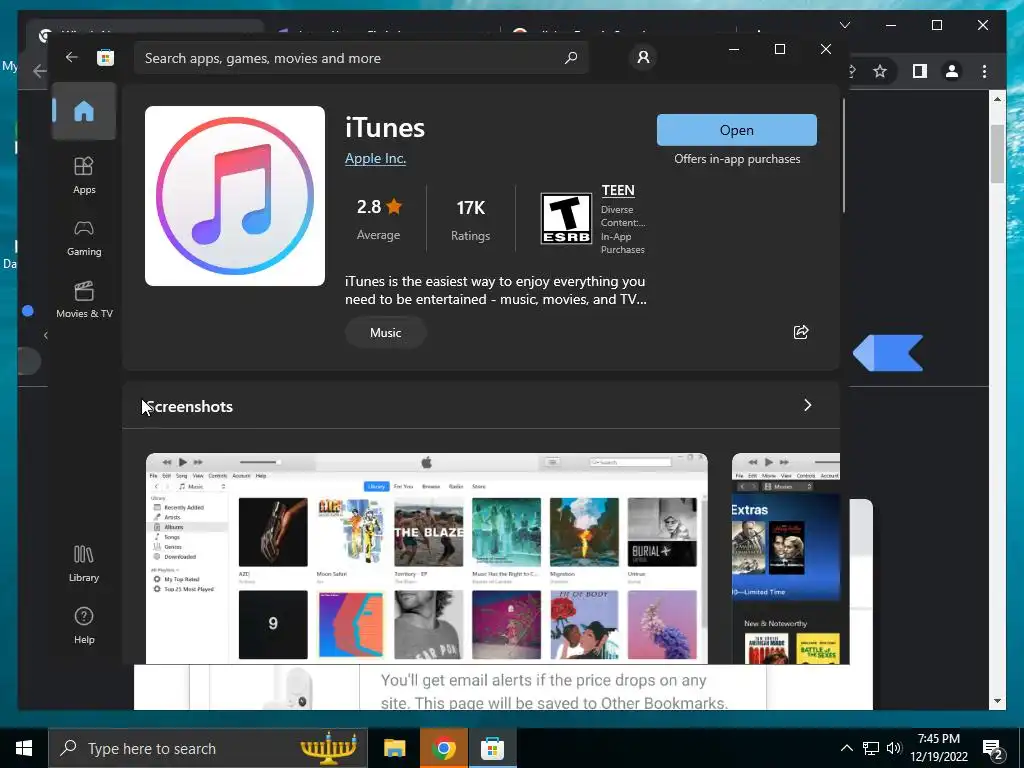Viewport: 1024px width, 768px height.
Task: Open Chrome three-dot menu
Action: pyautogui.click(x=984, y=71)
